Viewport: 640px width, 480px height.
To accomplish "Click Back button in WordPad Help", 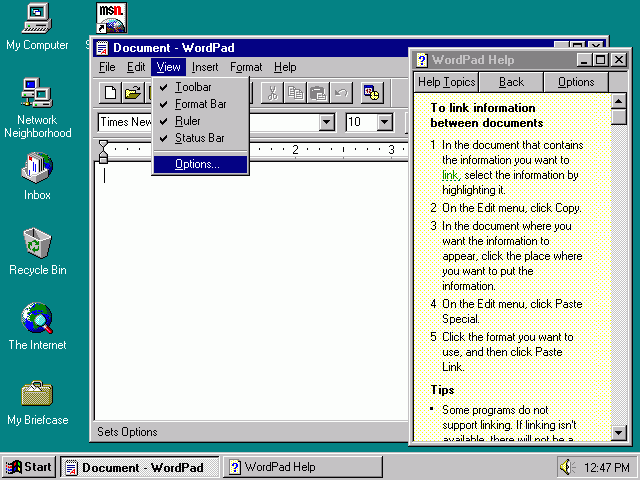I will point(511,82).
